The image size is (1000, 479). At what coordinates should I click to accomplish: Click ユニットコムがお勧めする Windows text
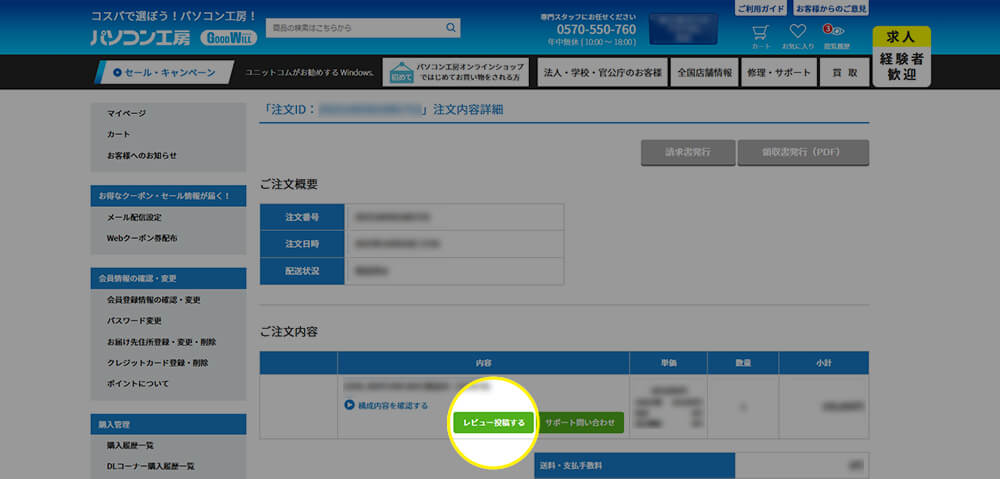click(309, 73)
